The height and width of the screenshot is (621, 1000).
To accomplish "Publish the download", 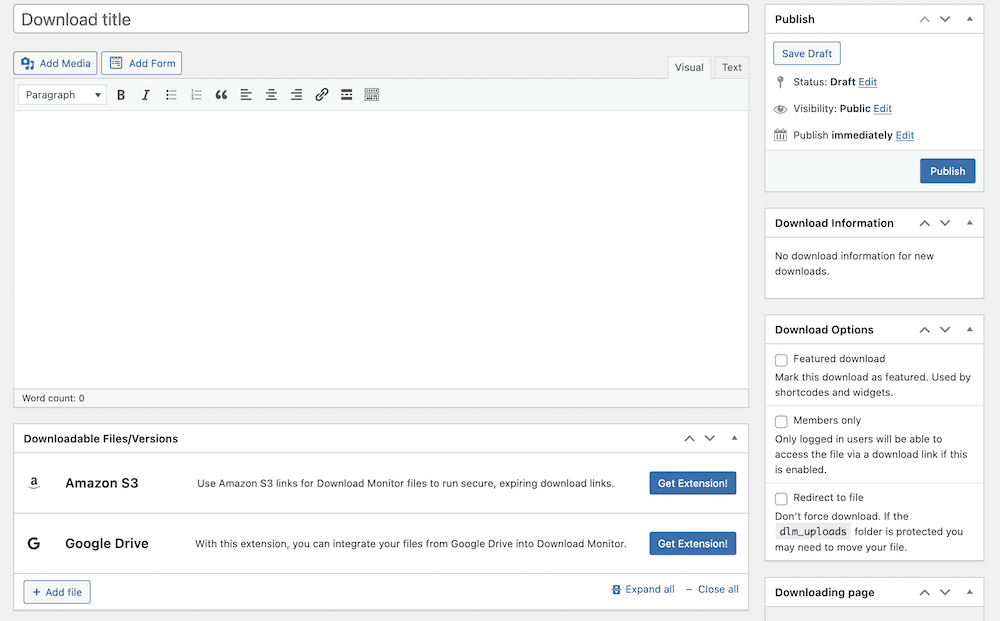I will click(x=947, y=171).
